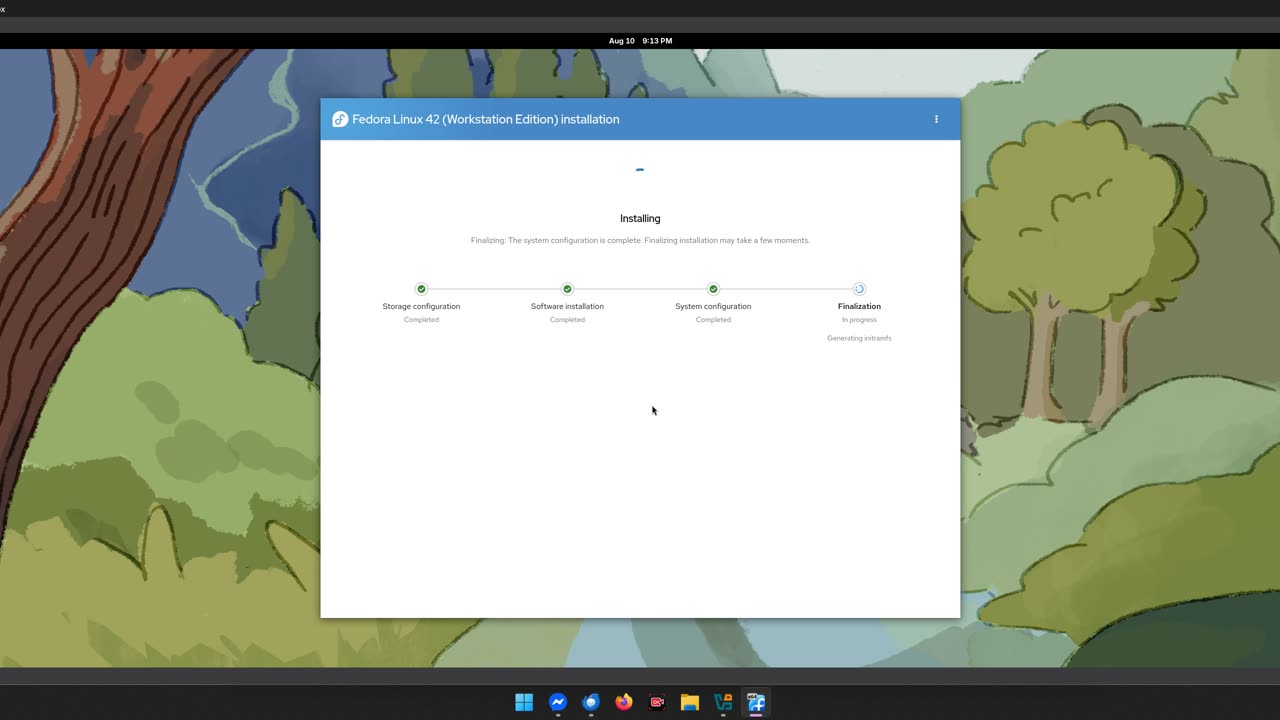This screenshot has height=720, width=1280.
Task: Open the Windows Start menu
Action: pos(524,702)
